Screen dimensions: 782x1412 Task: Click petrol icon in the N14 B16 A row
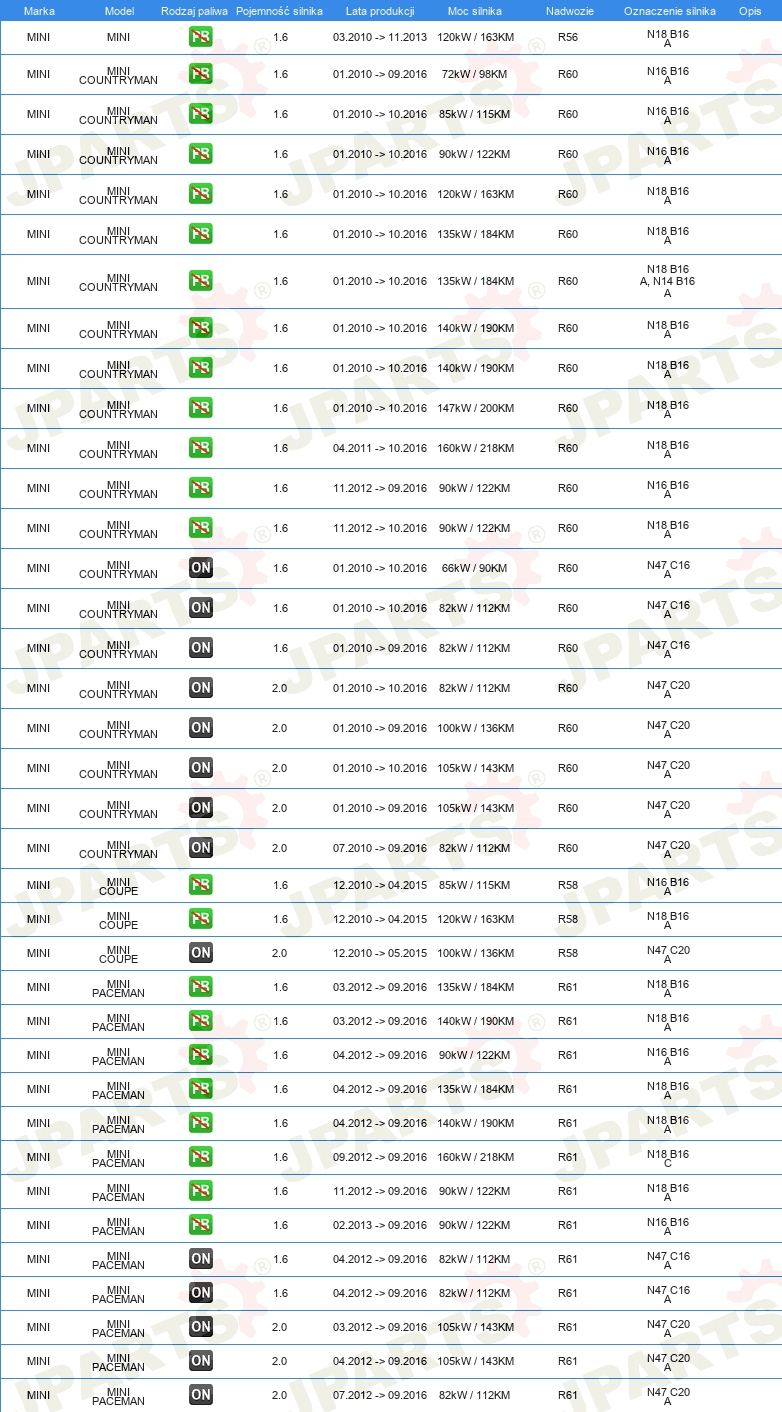click(201, 281)
